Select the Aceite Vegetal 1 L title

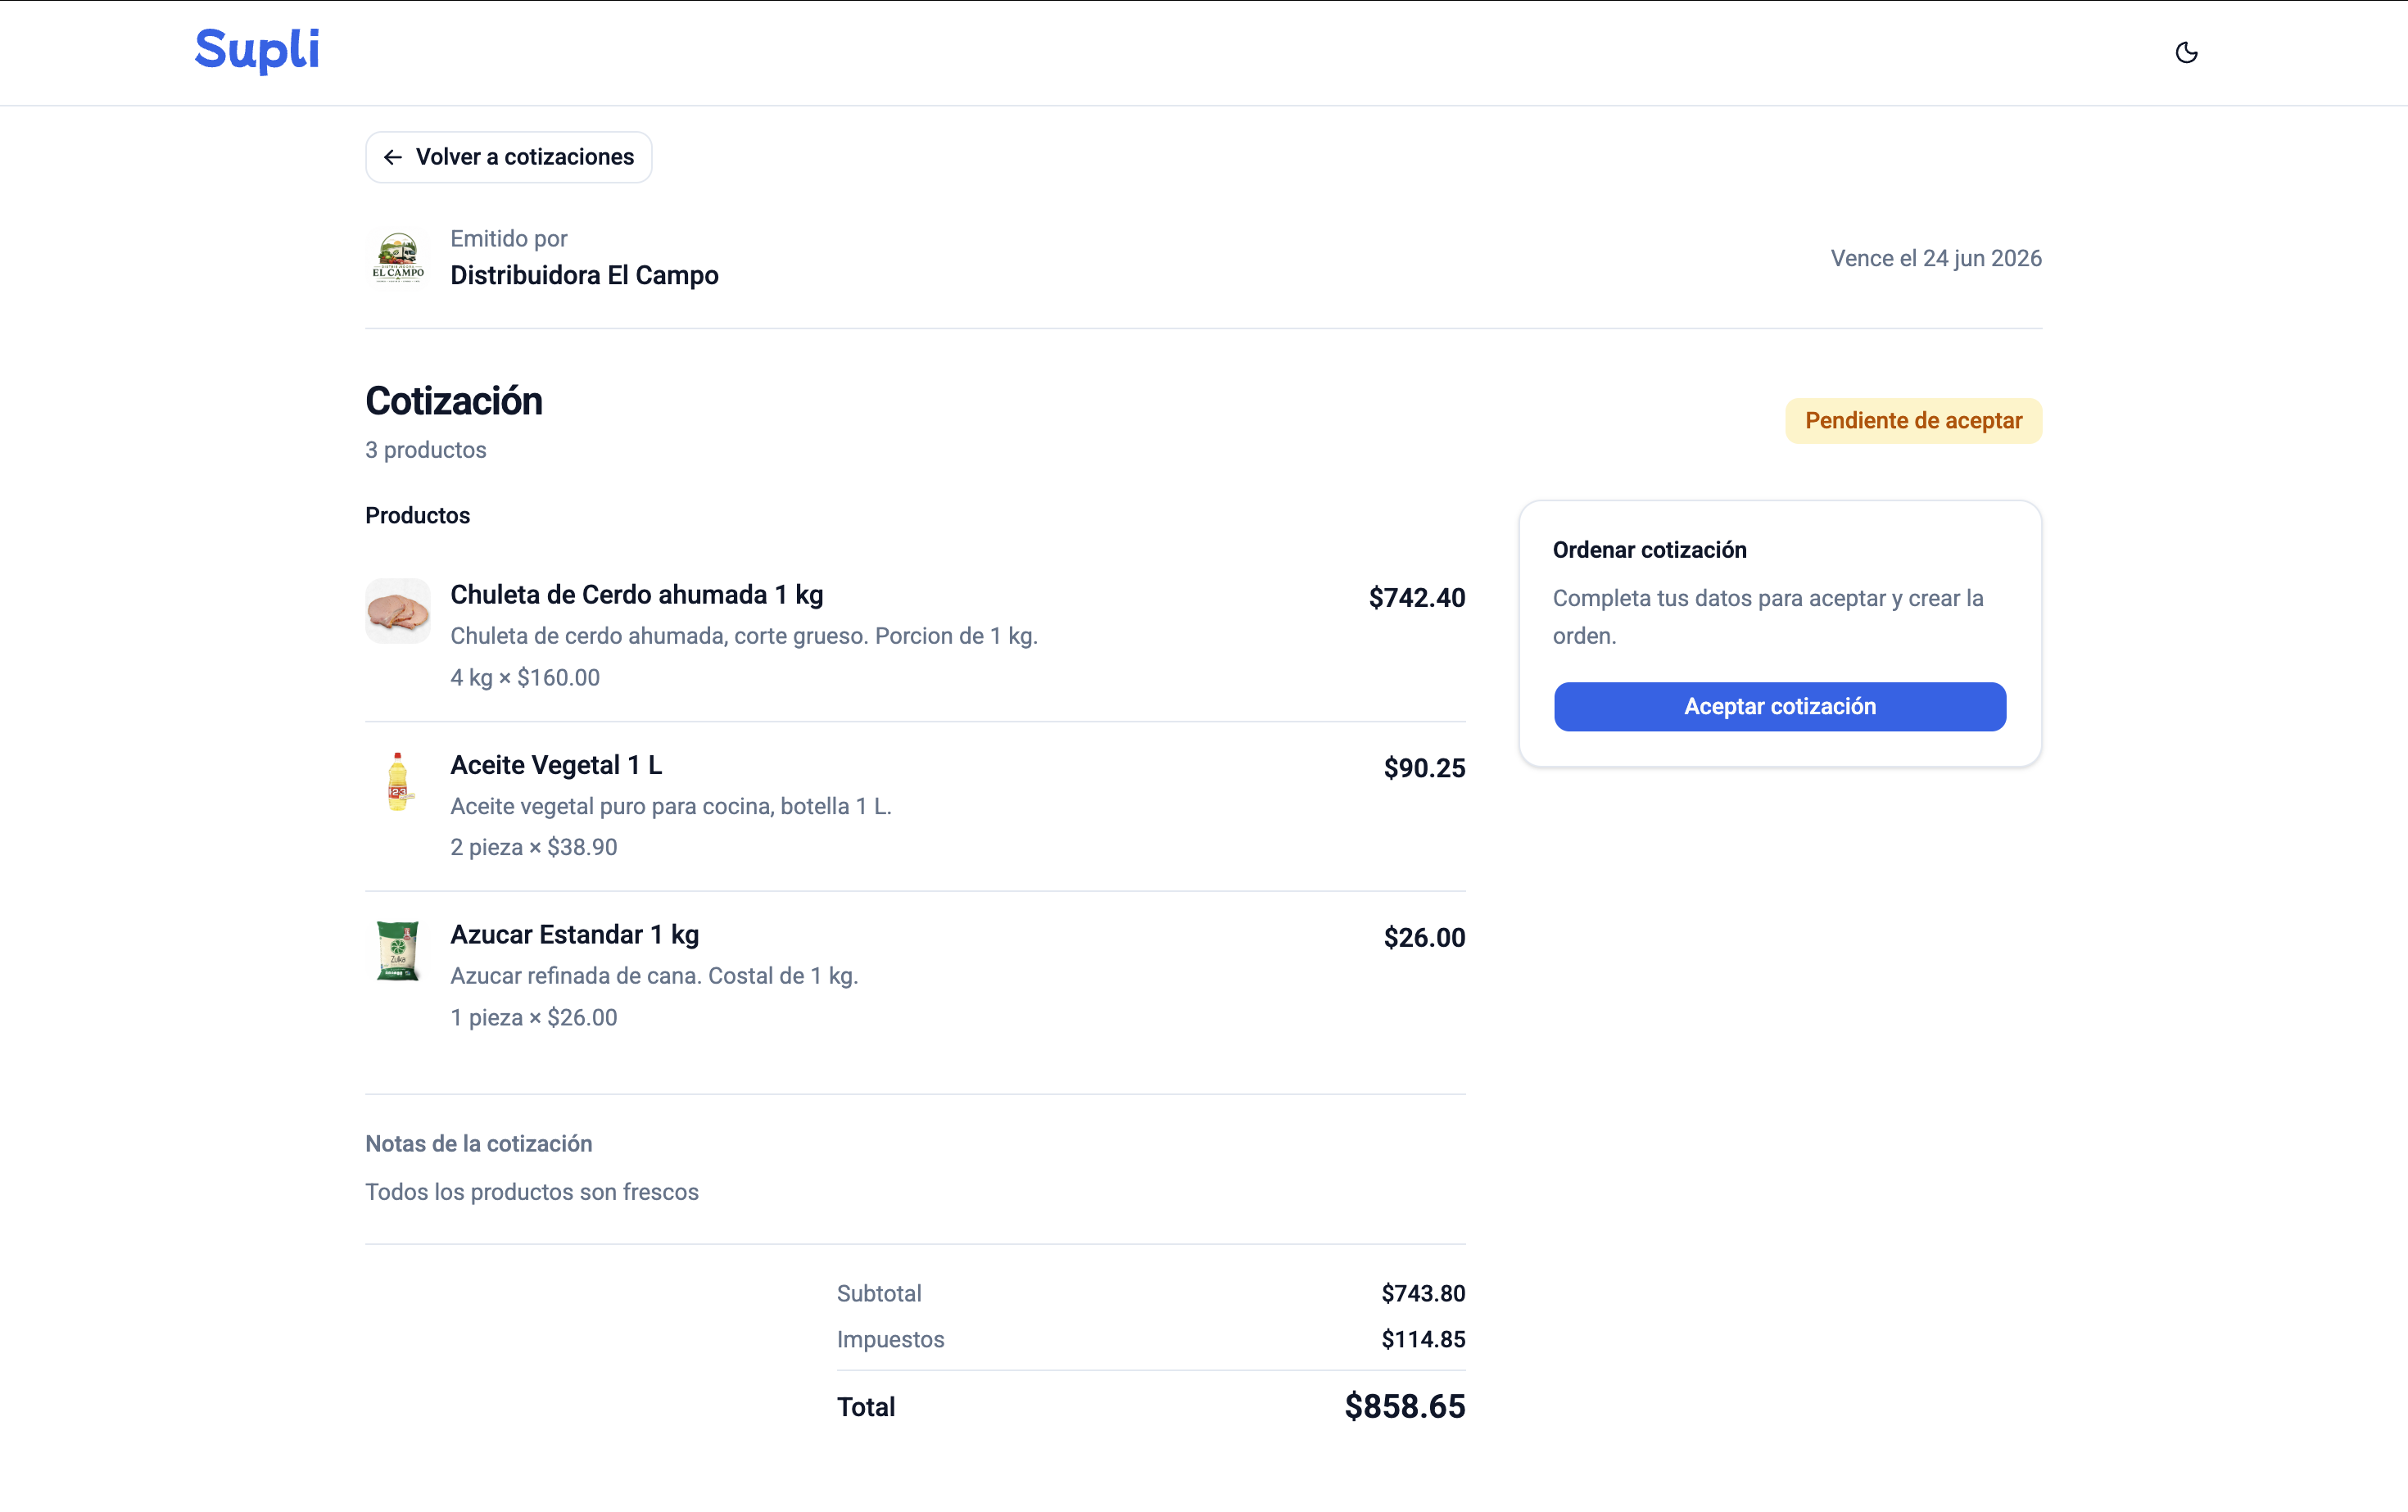pos(556,765)
